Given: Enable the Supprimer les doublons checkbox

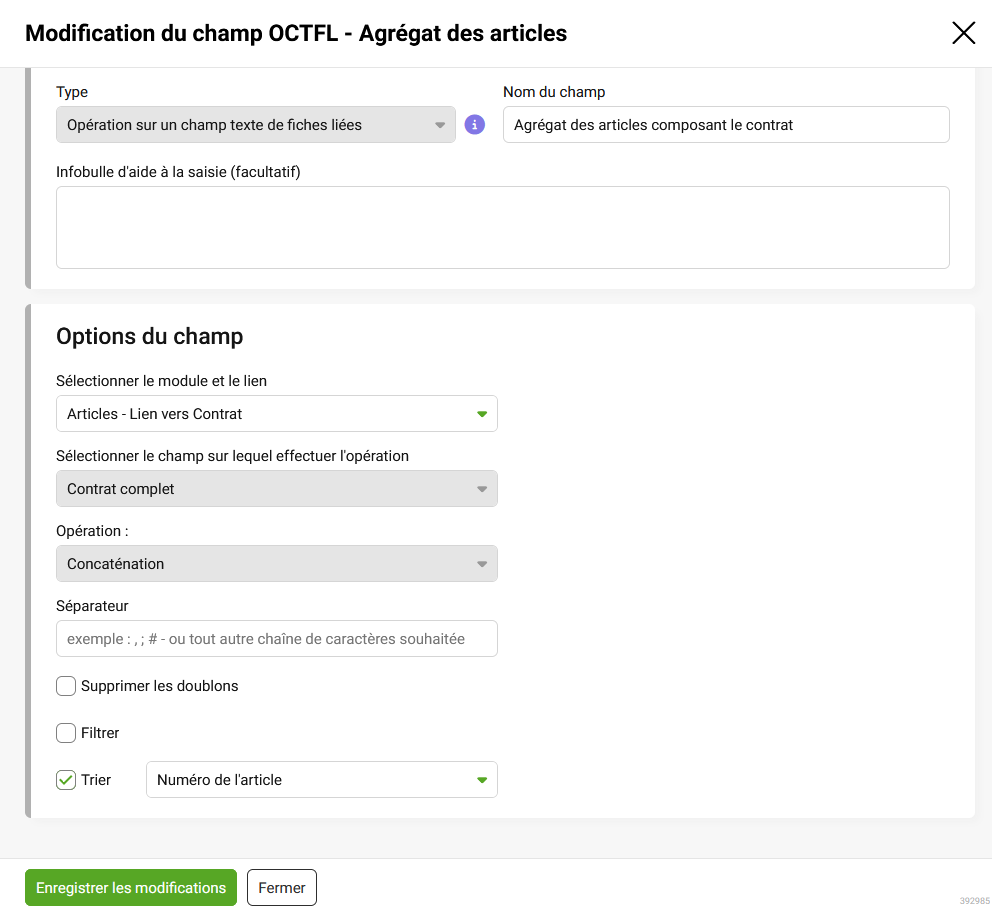Looking at the screenshot, I should point(66,686).
